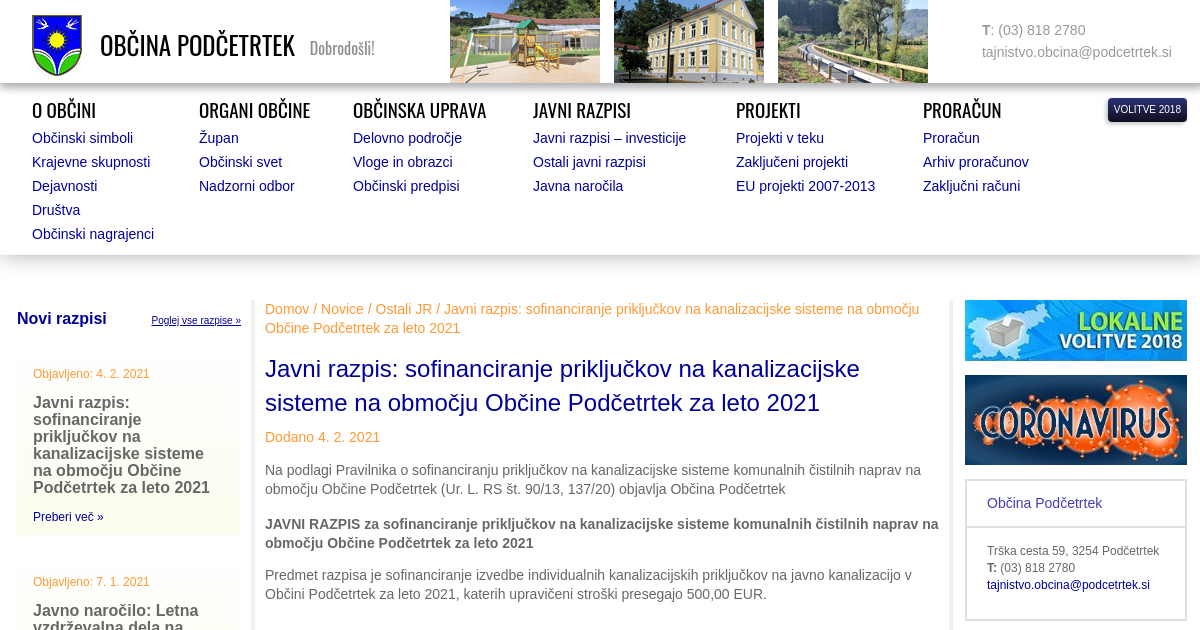Click the Občina Podčetrtek site title
Image resolution: width=1200 pixels, height=630 pixels.
(x=197, y=46)
